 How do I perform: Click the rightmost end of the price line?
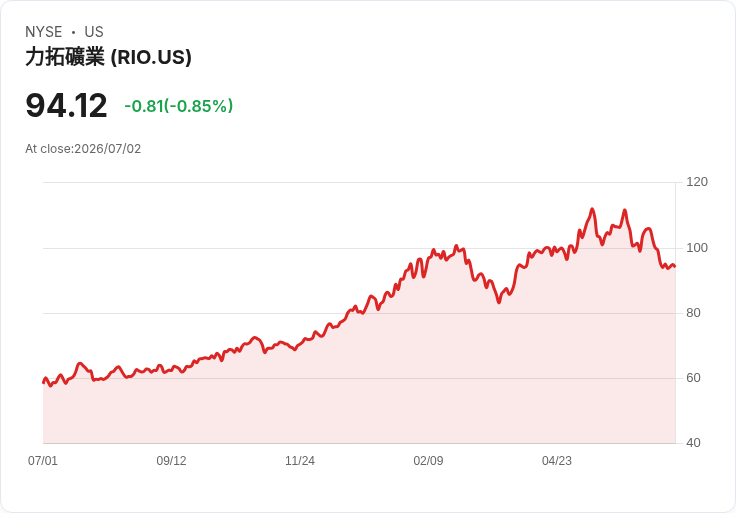[675, 266]
